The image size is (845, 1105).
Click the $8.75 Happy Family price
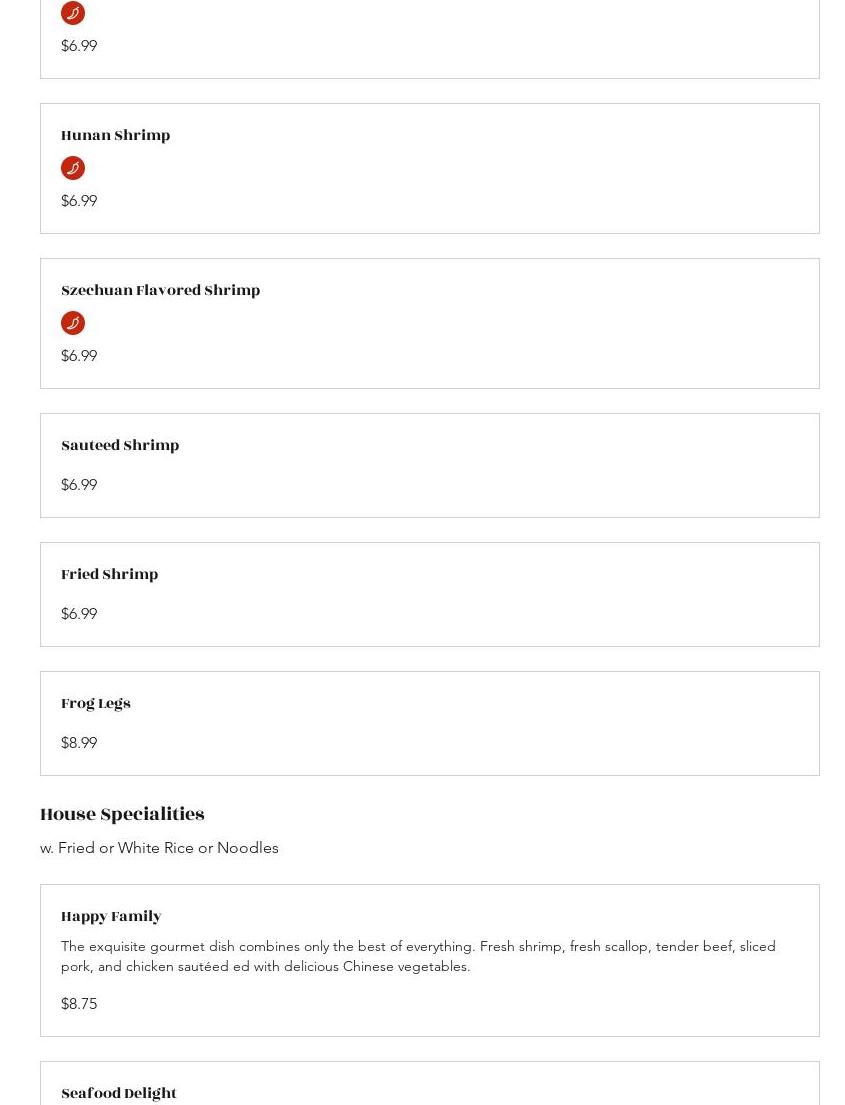click(79, 1004)
